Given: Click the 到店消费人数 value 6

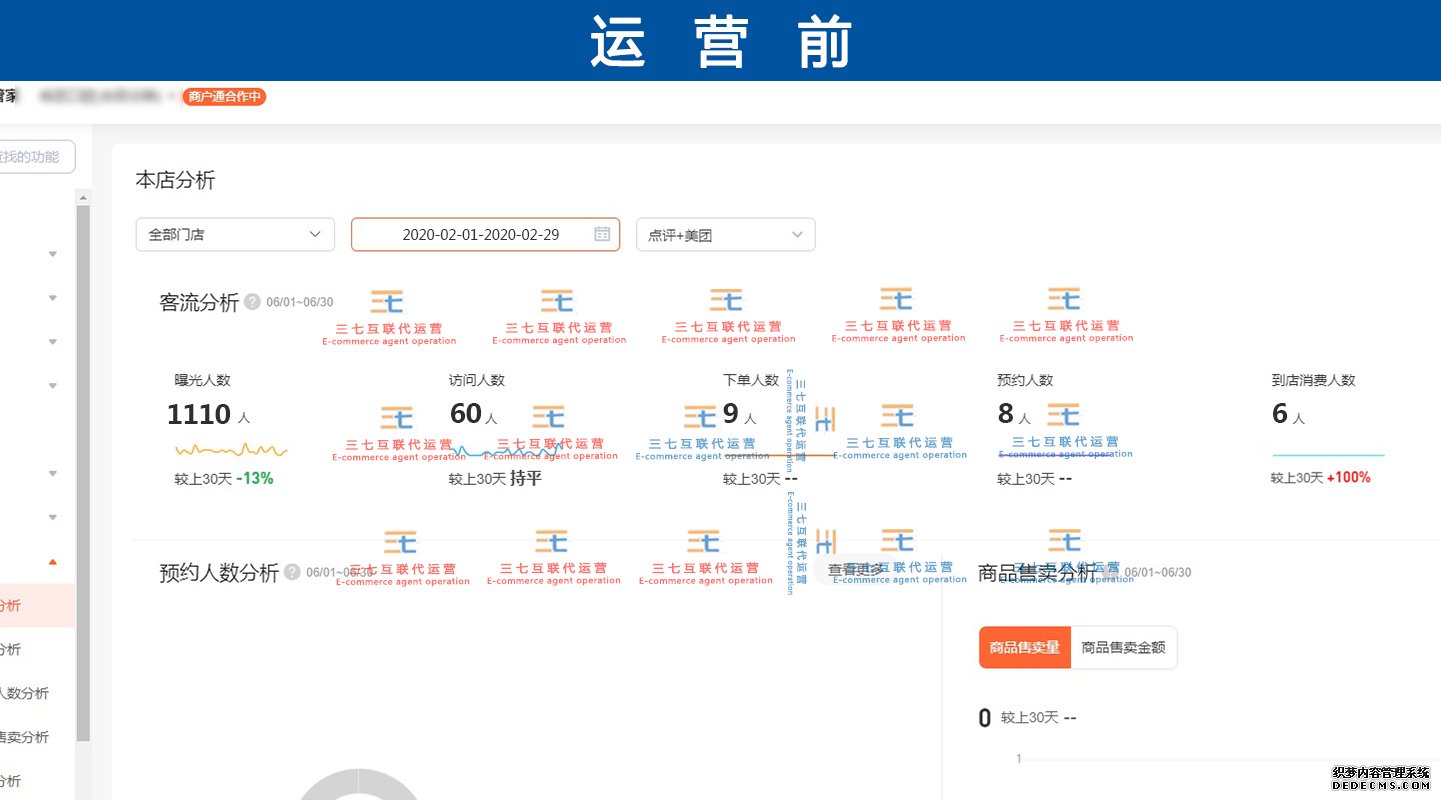Looking at the screenshot, I should [1279, 413].
